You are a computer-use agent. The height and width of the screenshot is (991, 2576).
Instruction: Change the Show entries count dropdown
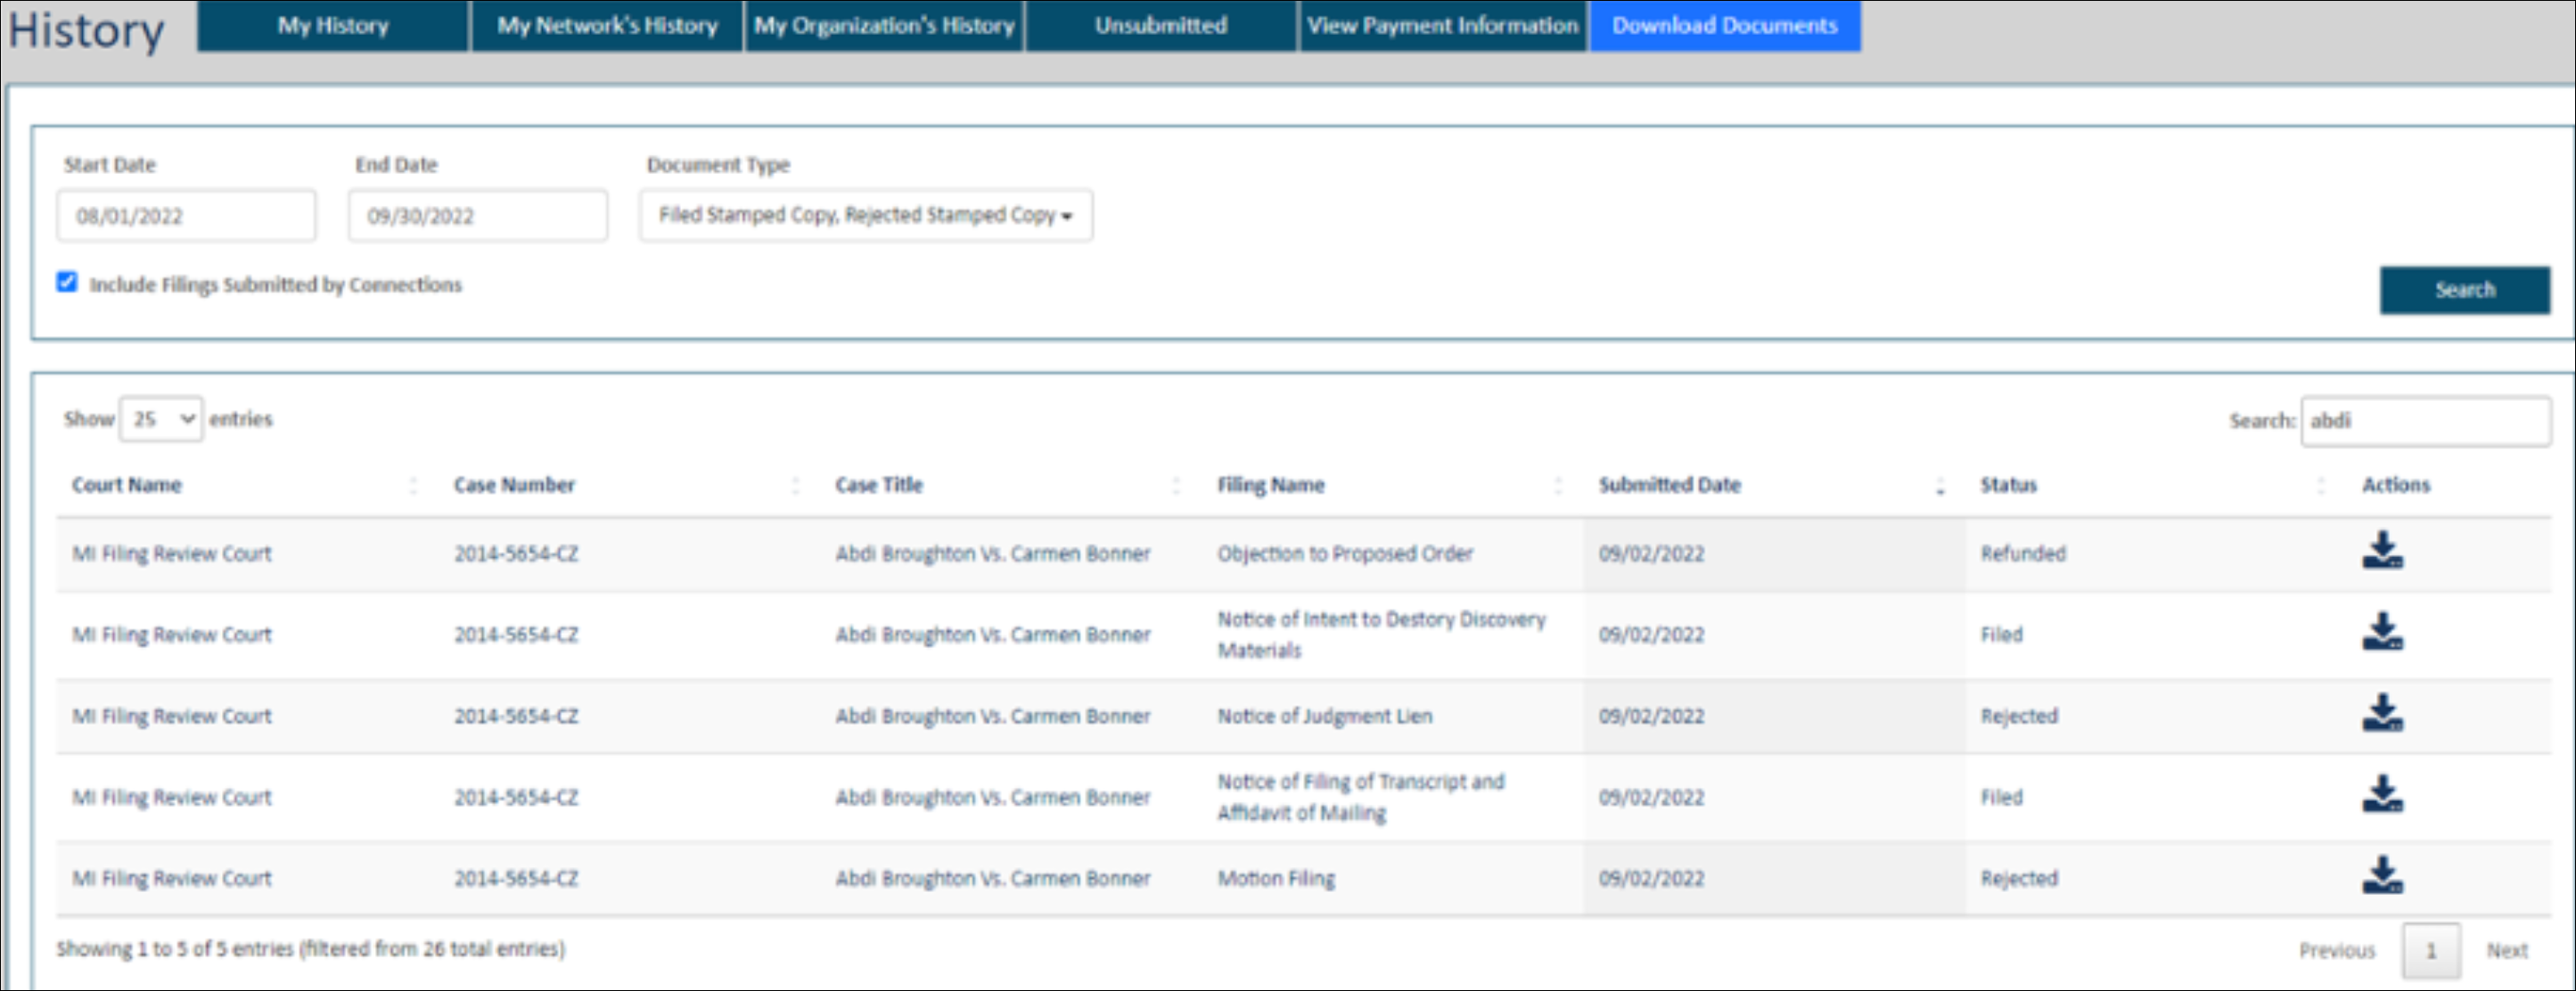pos(161,419)
